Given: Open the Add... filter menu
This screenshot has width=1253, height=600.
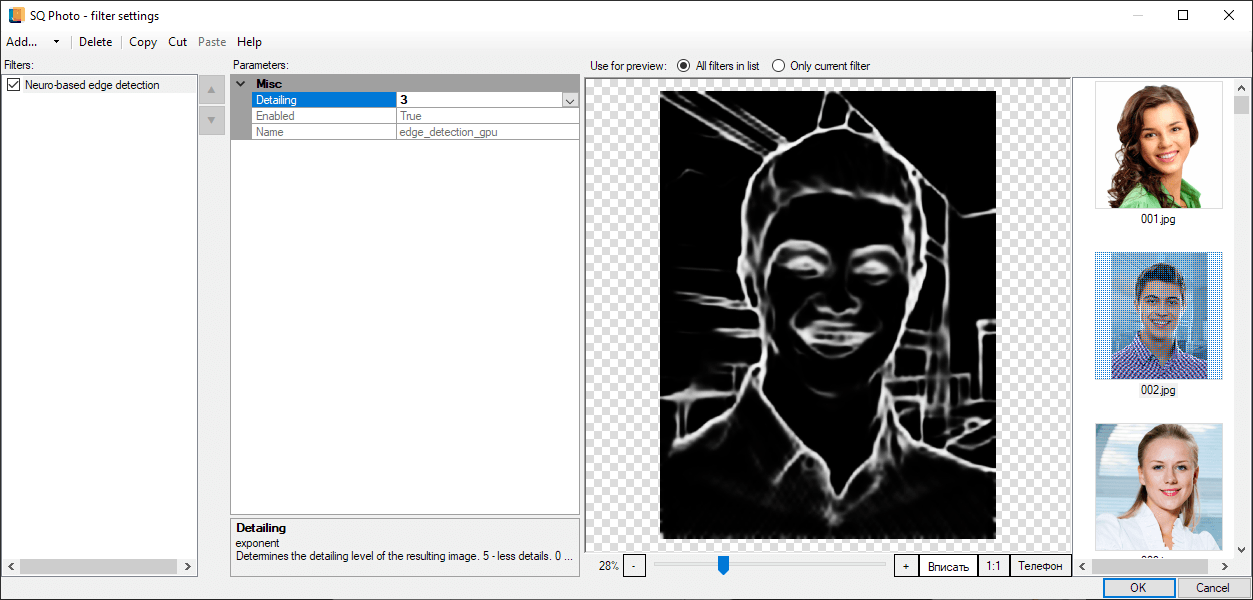Looking at the screenshot, I should (x=22, y=42).
